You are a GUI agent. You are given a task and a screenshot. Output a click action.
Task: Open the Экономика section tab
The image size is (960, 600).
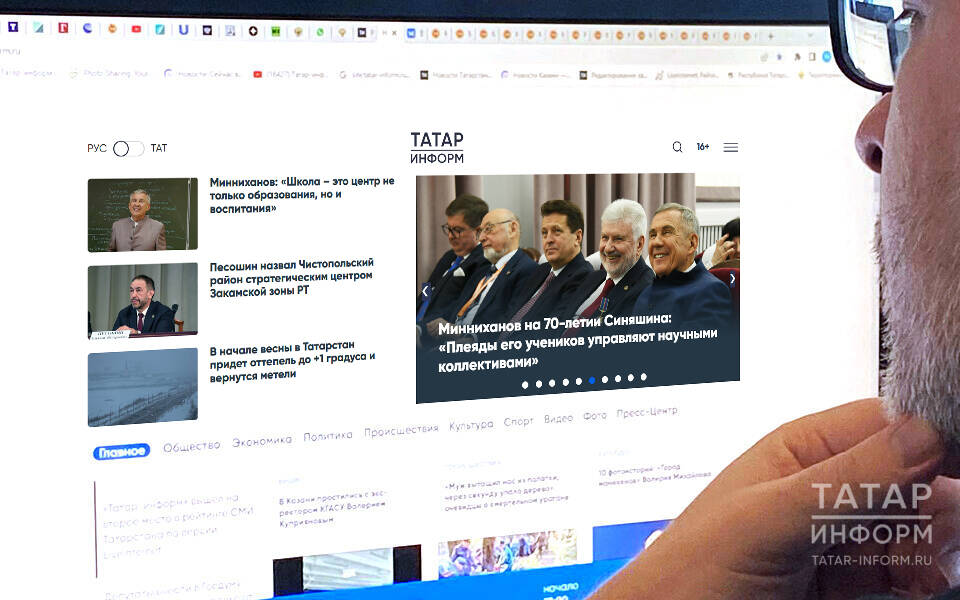tap(262, 440)
